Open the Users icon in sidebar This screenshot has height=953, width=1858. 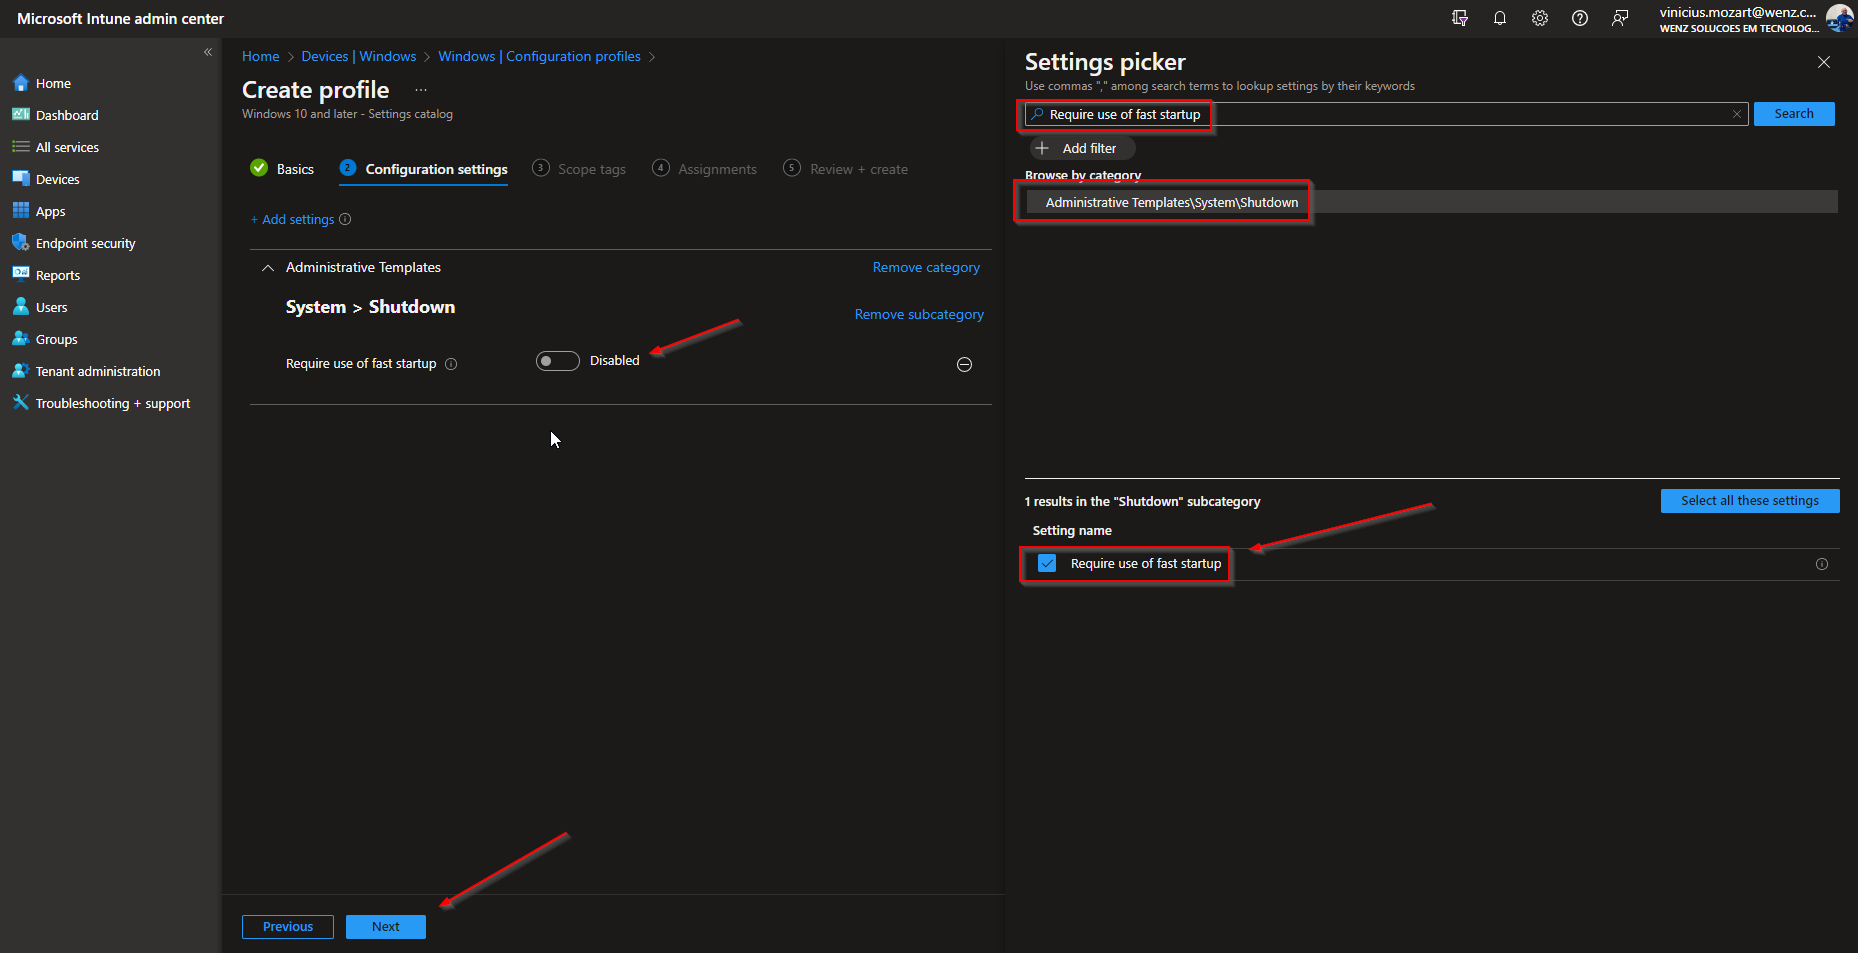20,307
